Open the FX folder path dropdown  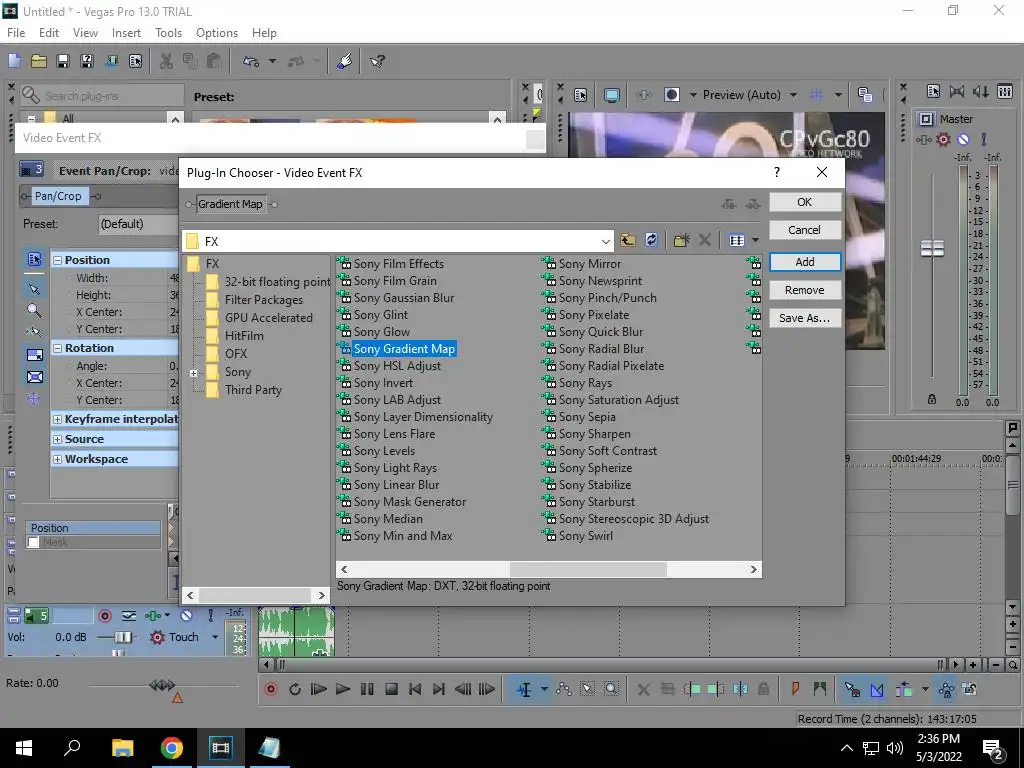pyautogui.click(x=605, y=241)
